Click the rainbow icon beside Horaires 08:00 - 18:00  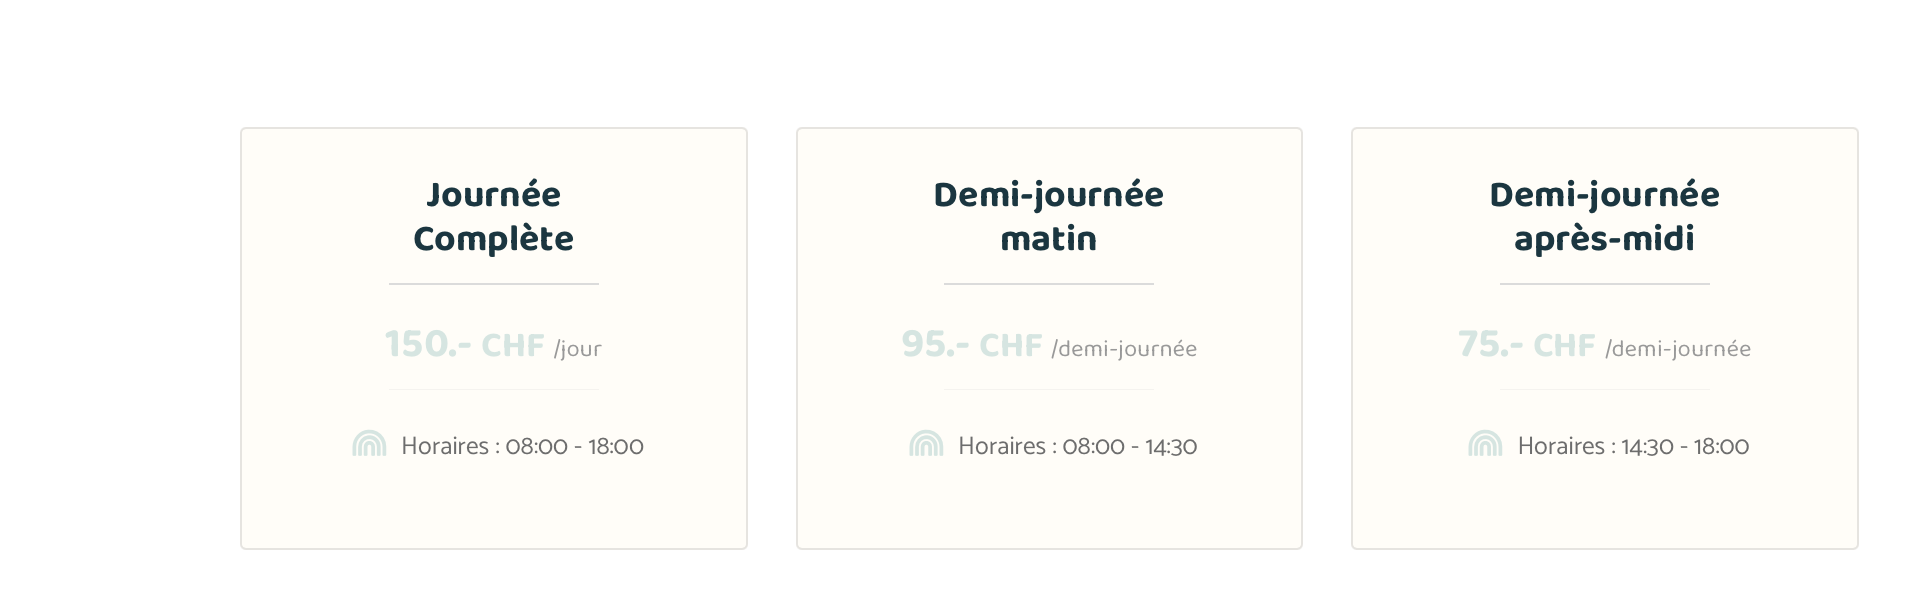coord(369,444)
